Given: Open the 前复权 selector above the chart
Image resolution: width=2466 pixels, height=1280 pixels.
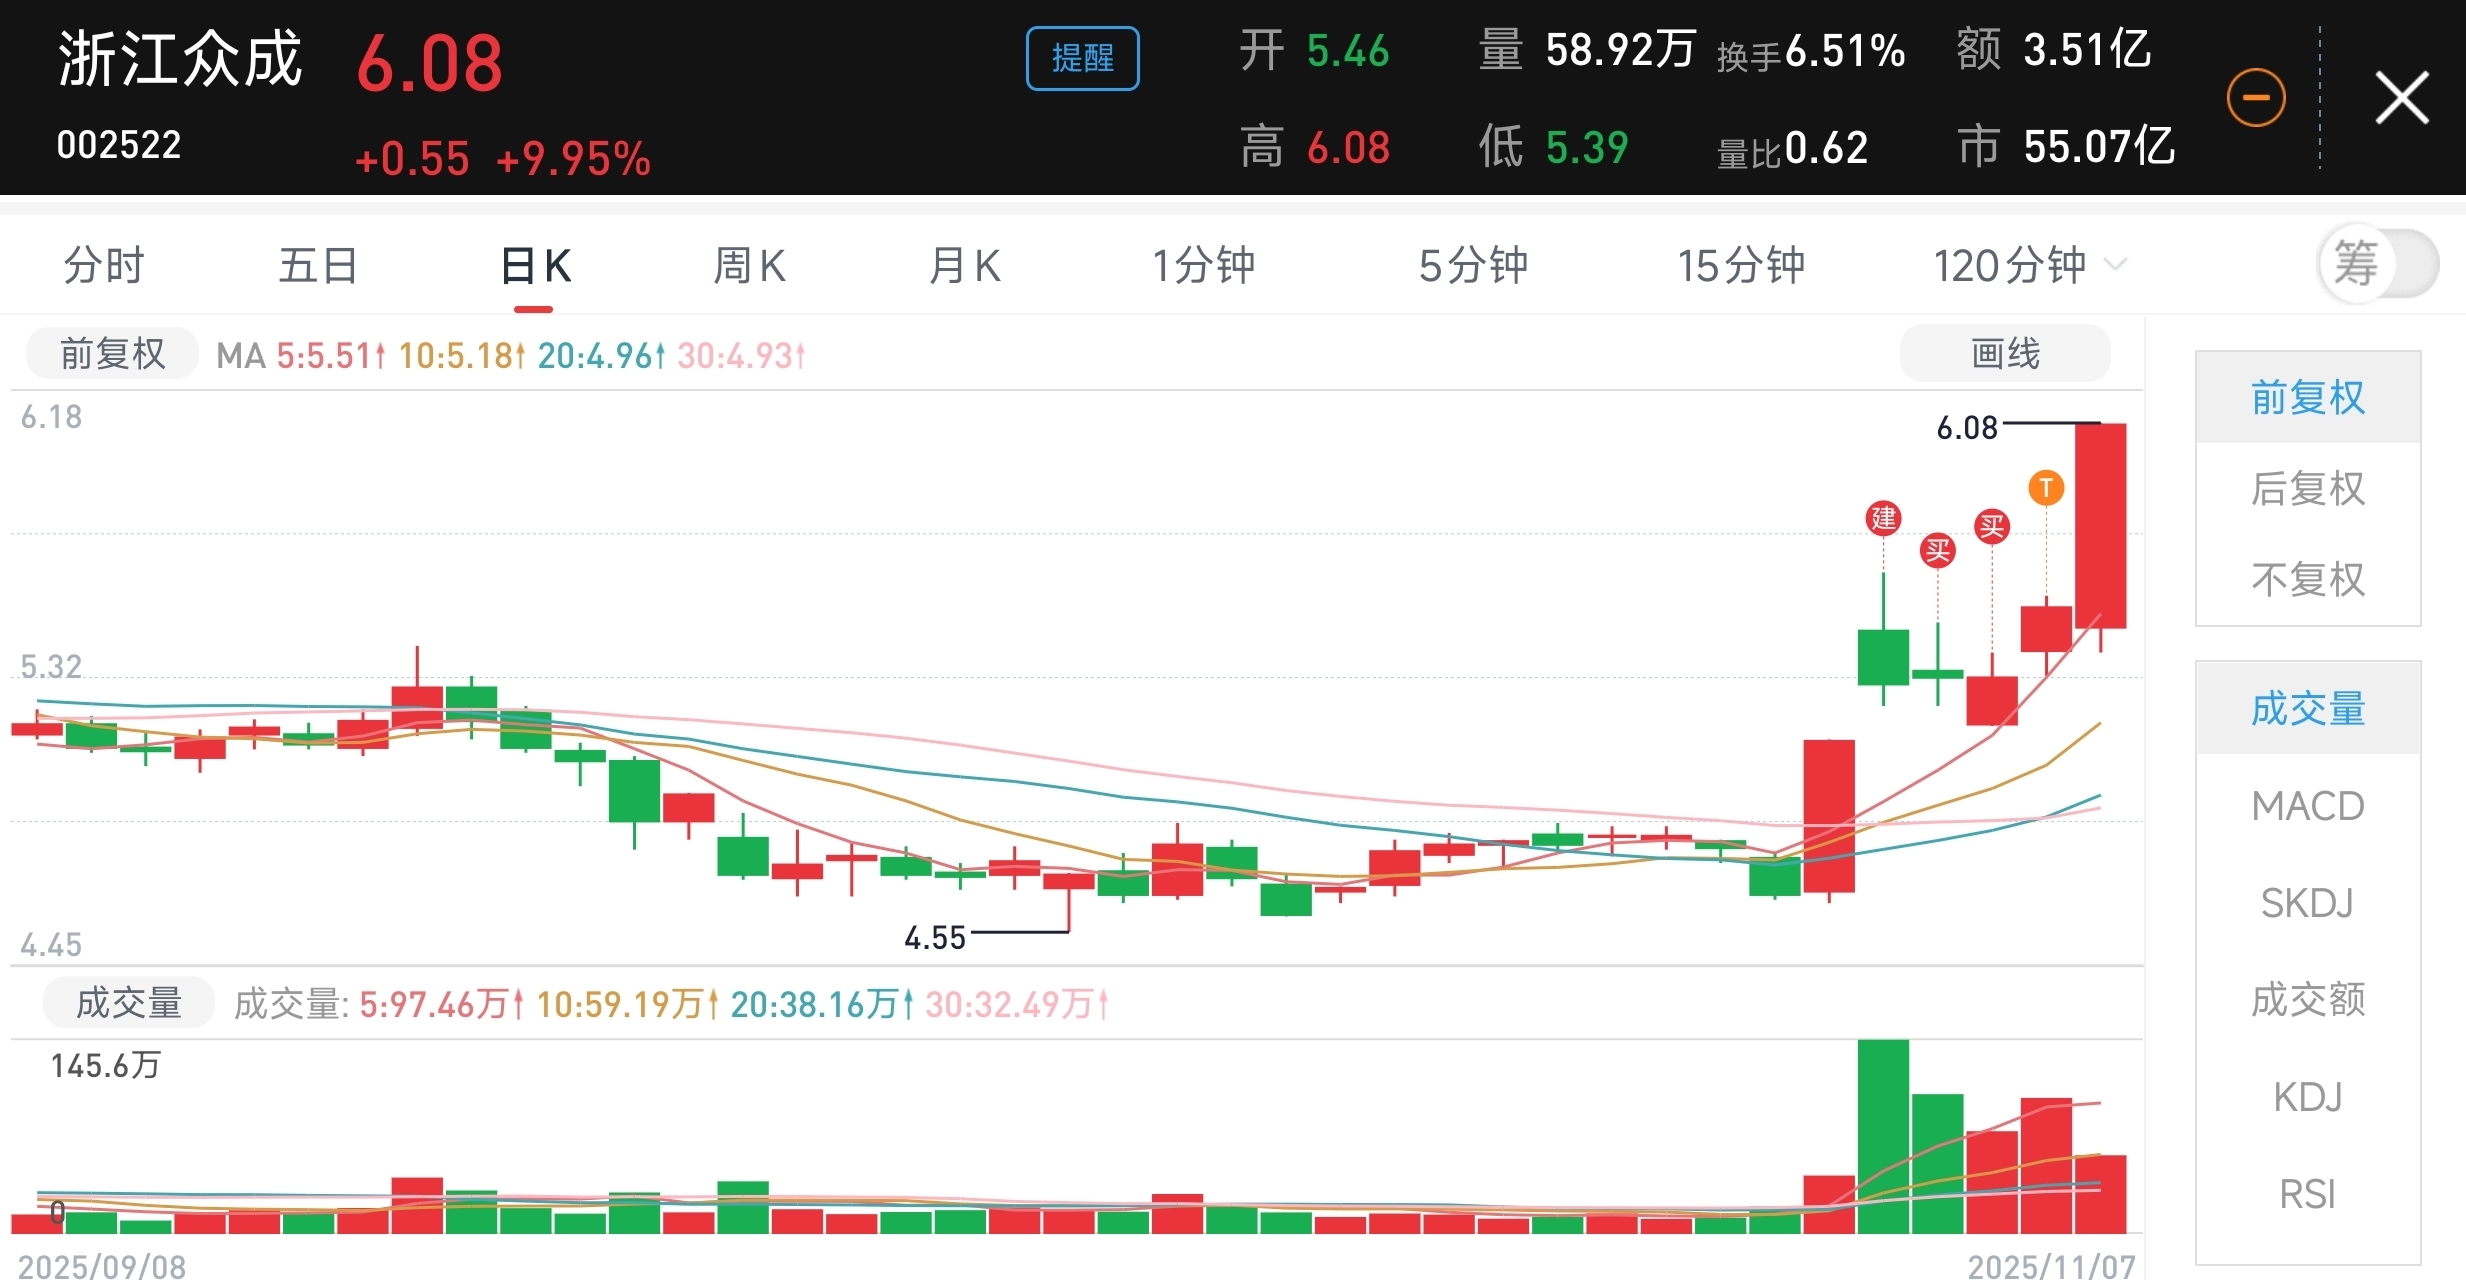Looking at the screenshot, I should (x=112, y=354).
